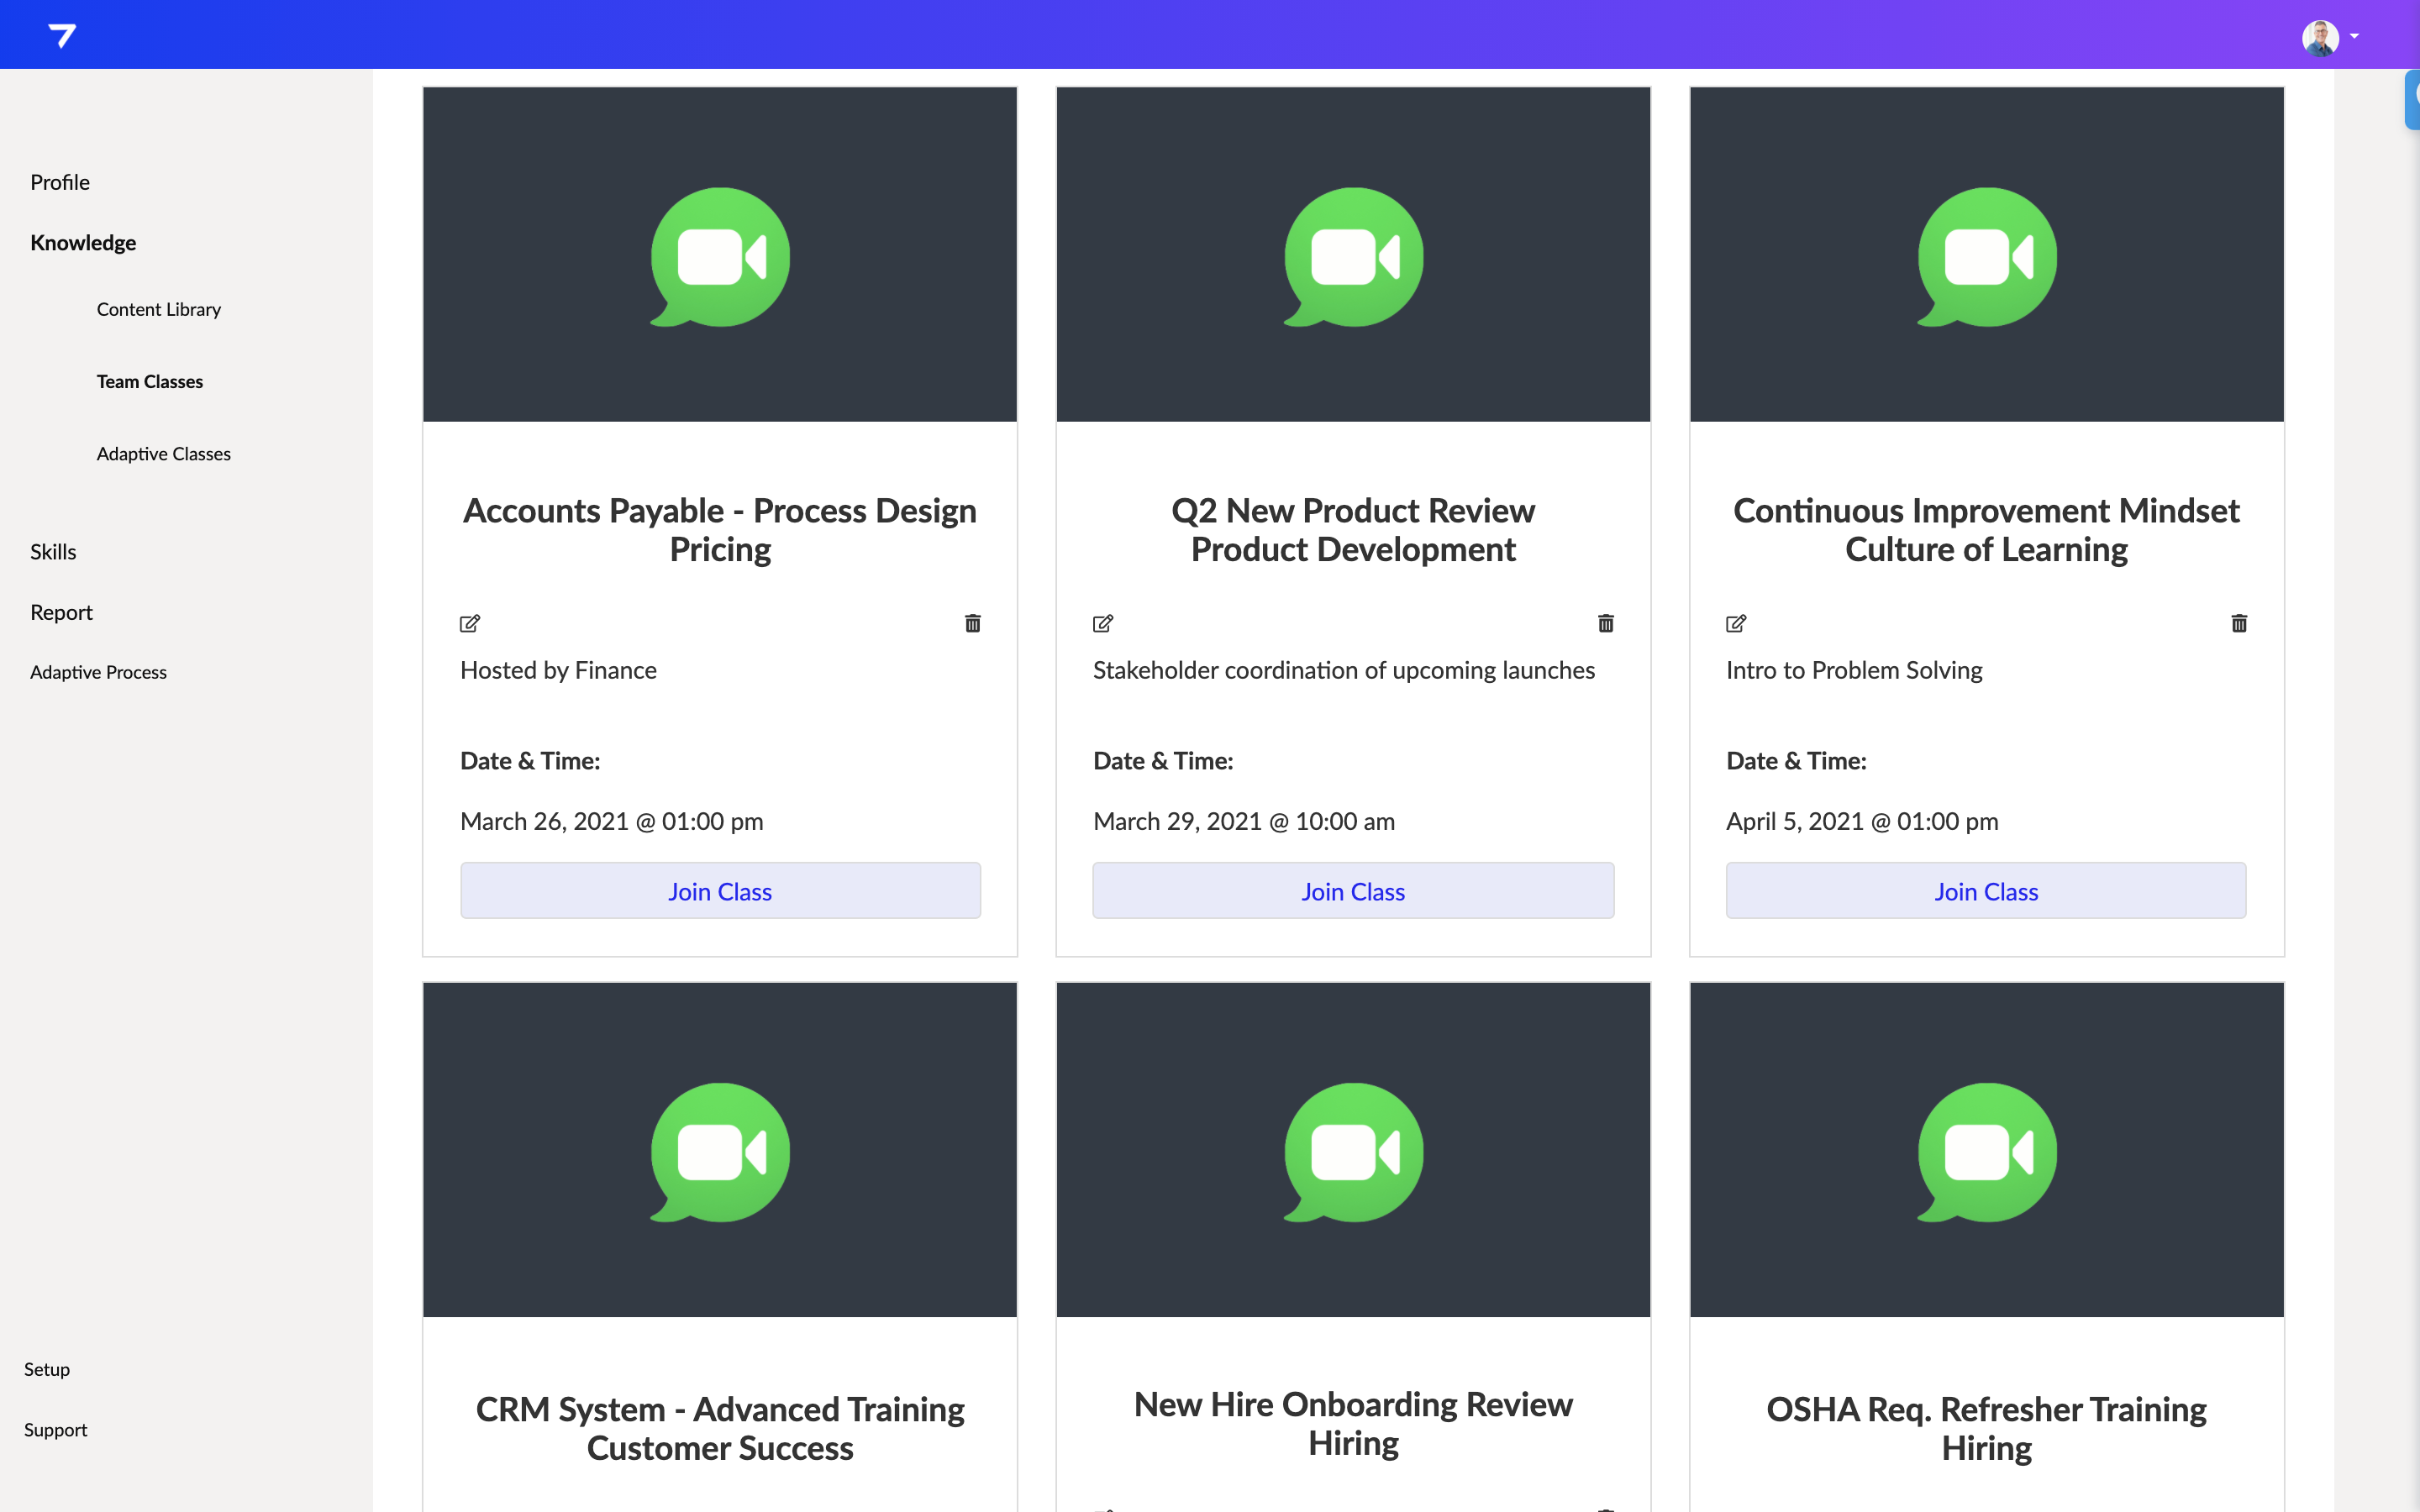Join the Continuous Improvement Mindset class
Image resolution: width=2420 pixels, height=1512 pixels.
(x=1986, y=891)
